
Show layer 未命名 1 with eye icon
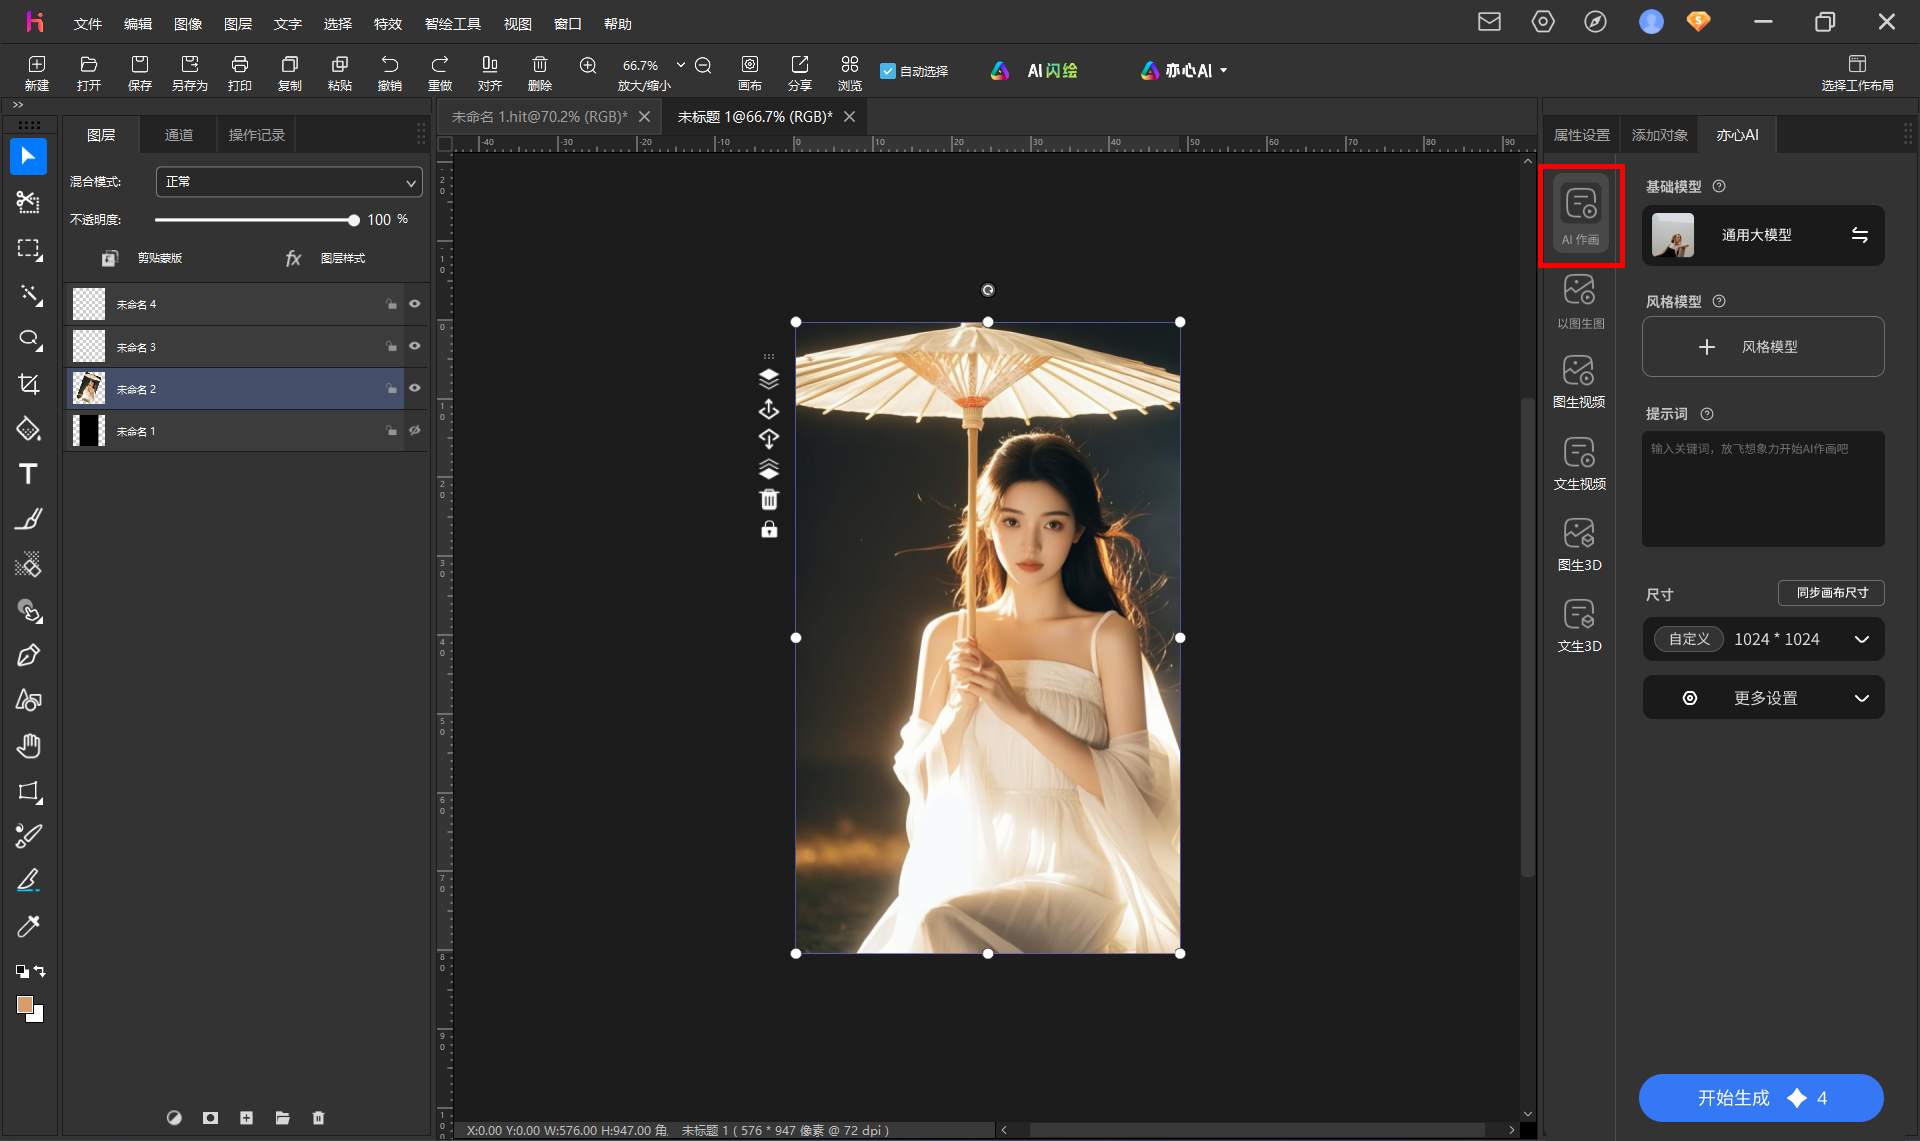415,430
